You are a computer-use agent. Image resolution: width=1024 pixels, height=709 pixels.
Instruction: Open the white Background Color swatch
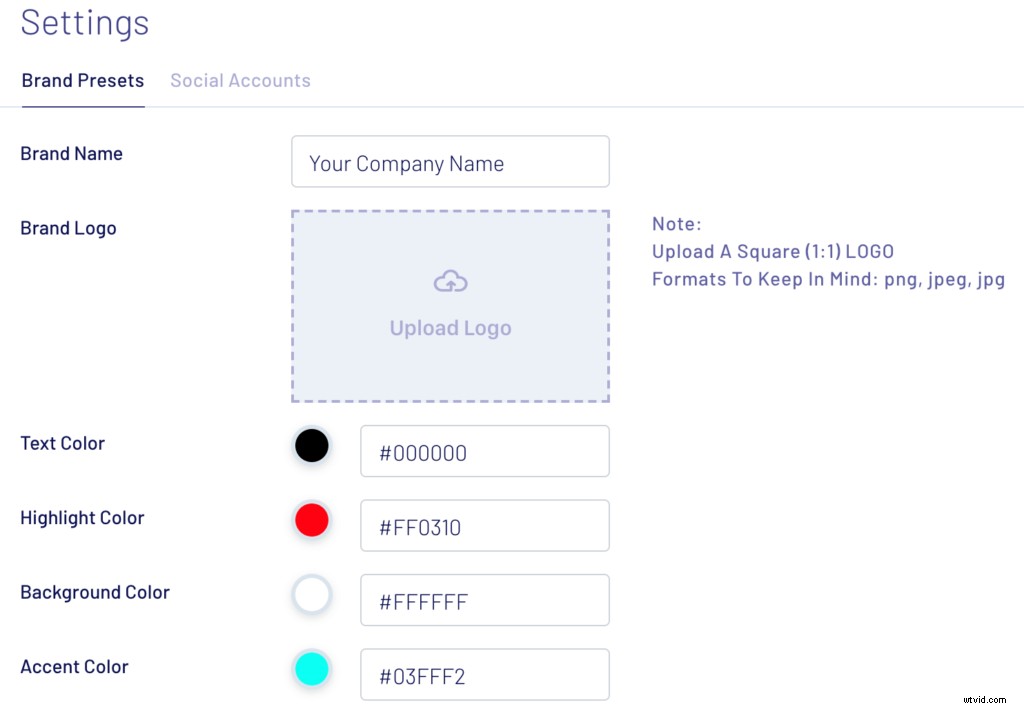click(312, 595)
